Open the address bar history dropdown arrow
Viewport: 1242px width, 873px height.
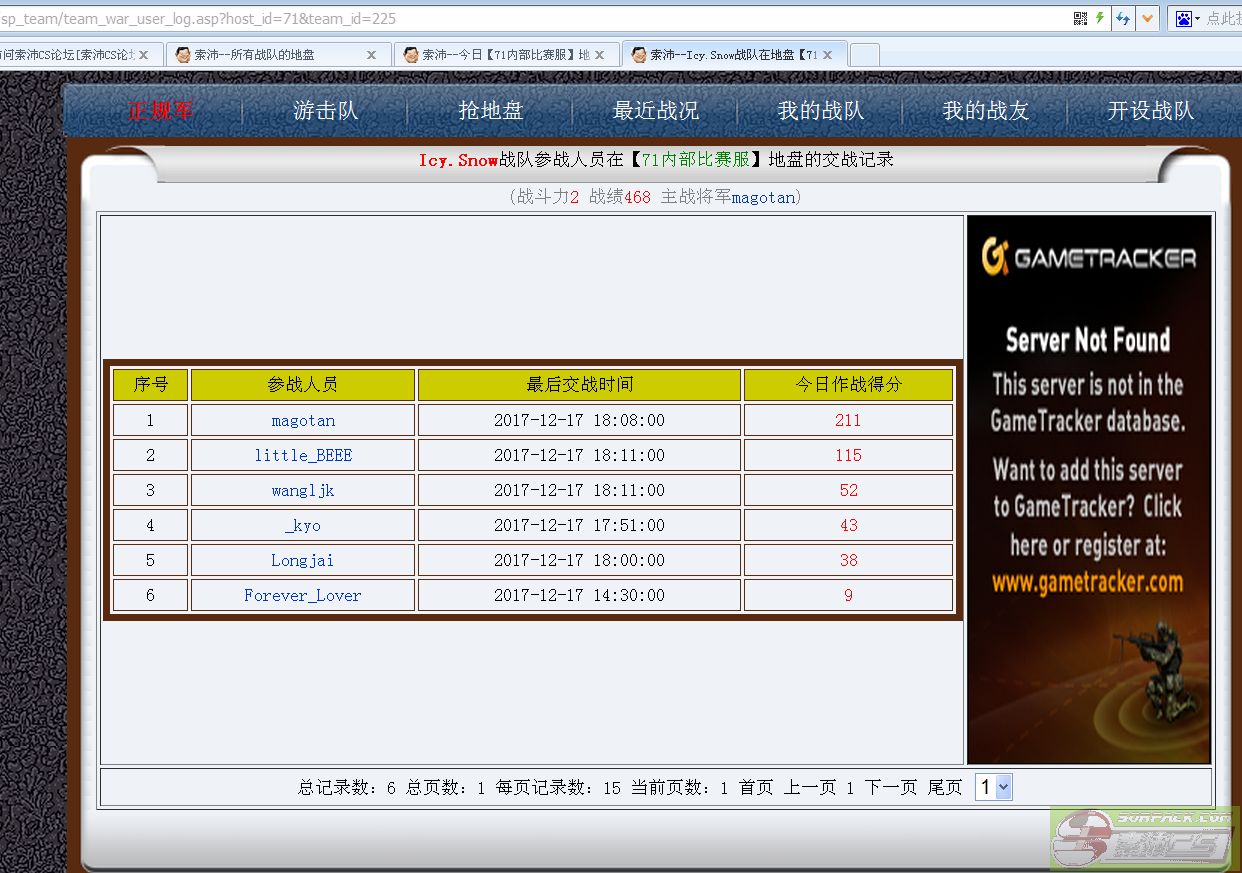[1147, 18]
